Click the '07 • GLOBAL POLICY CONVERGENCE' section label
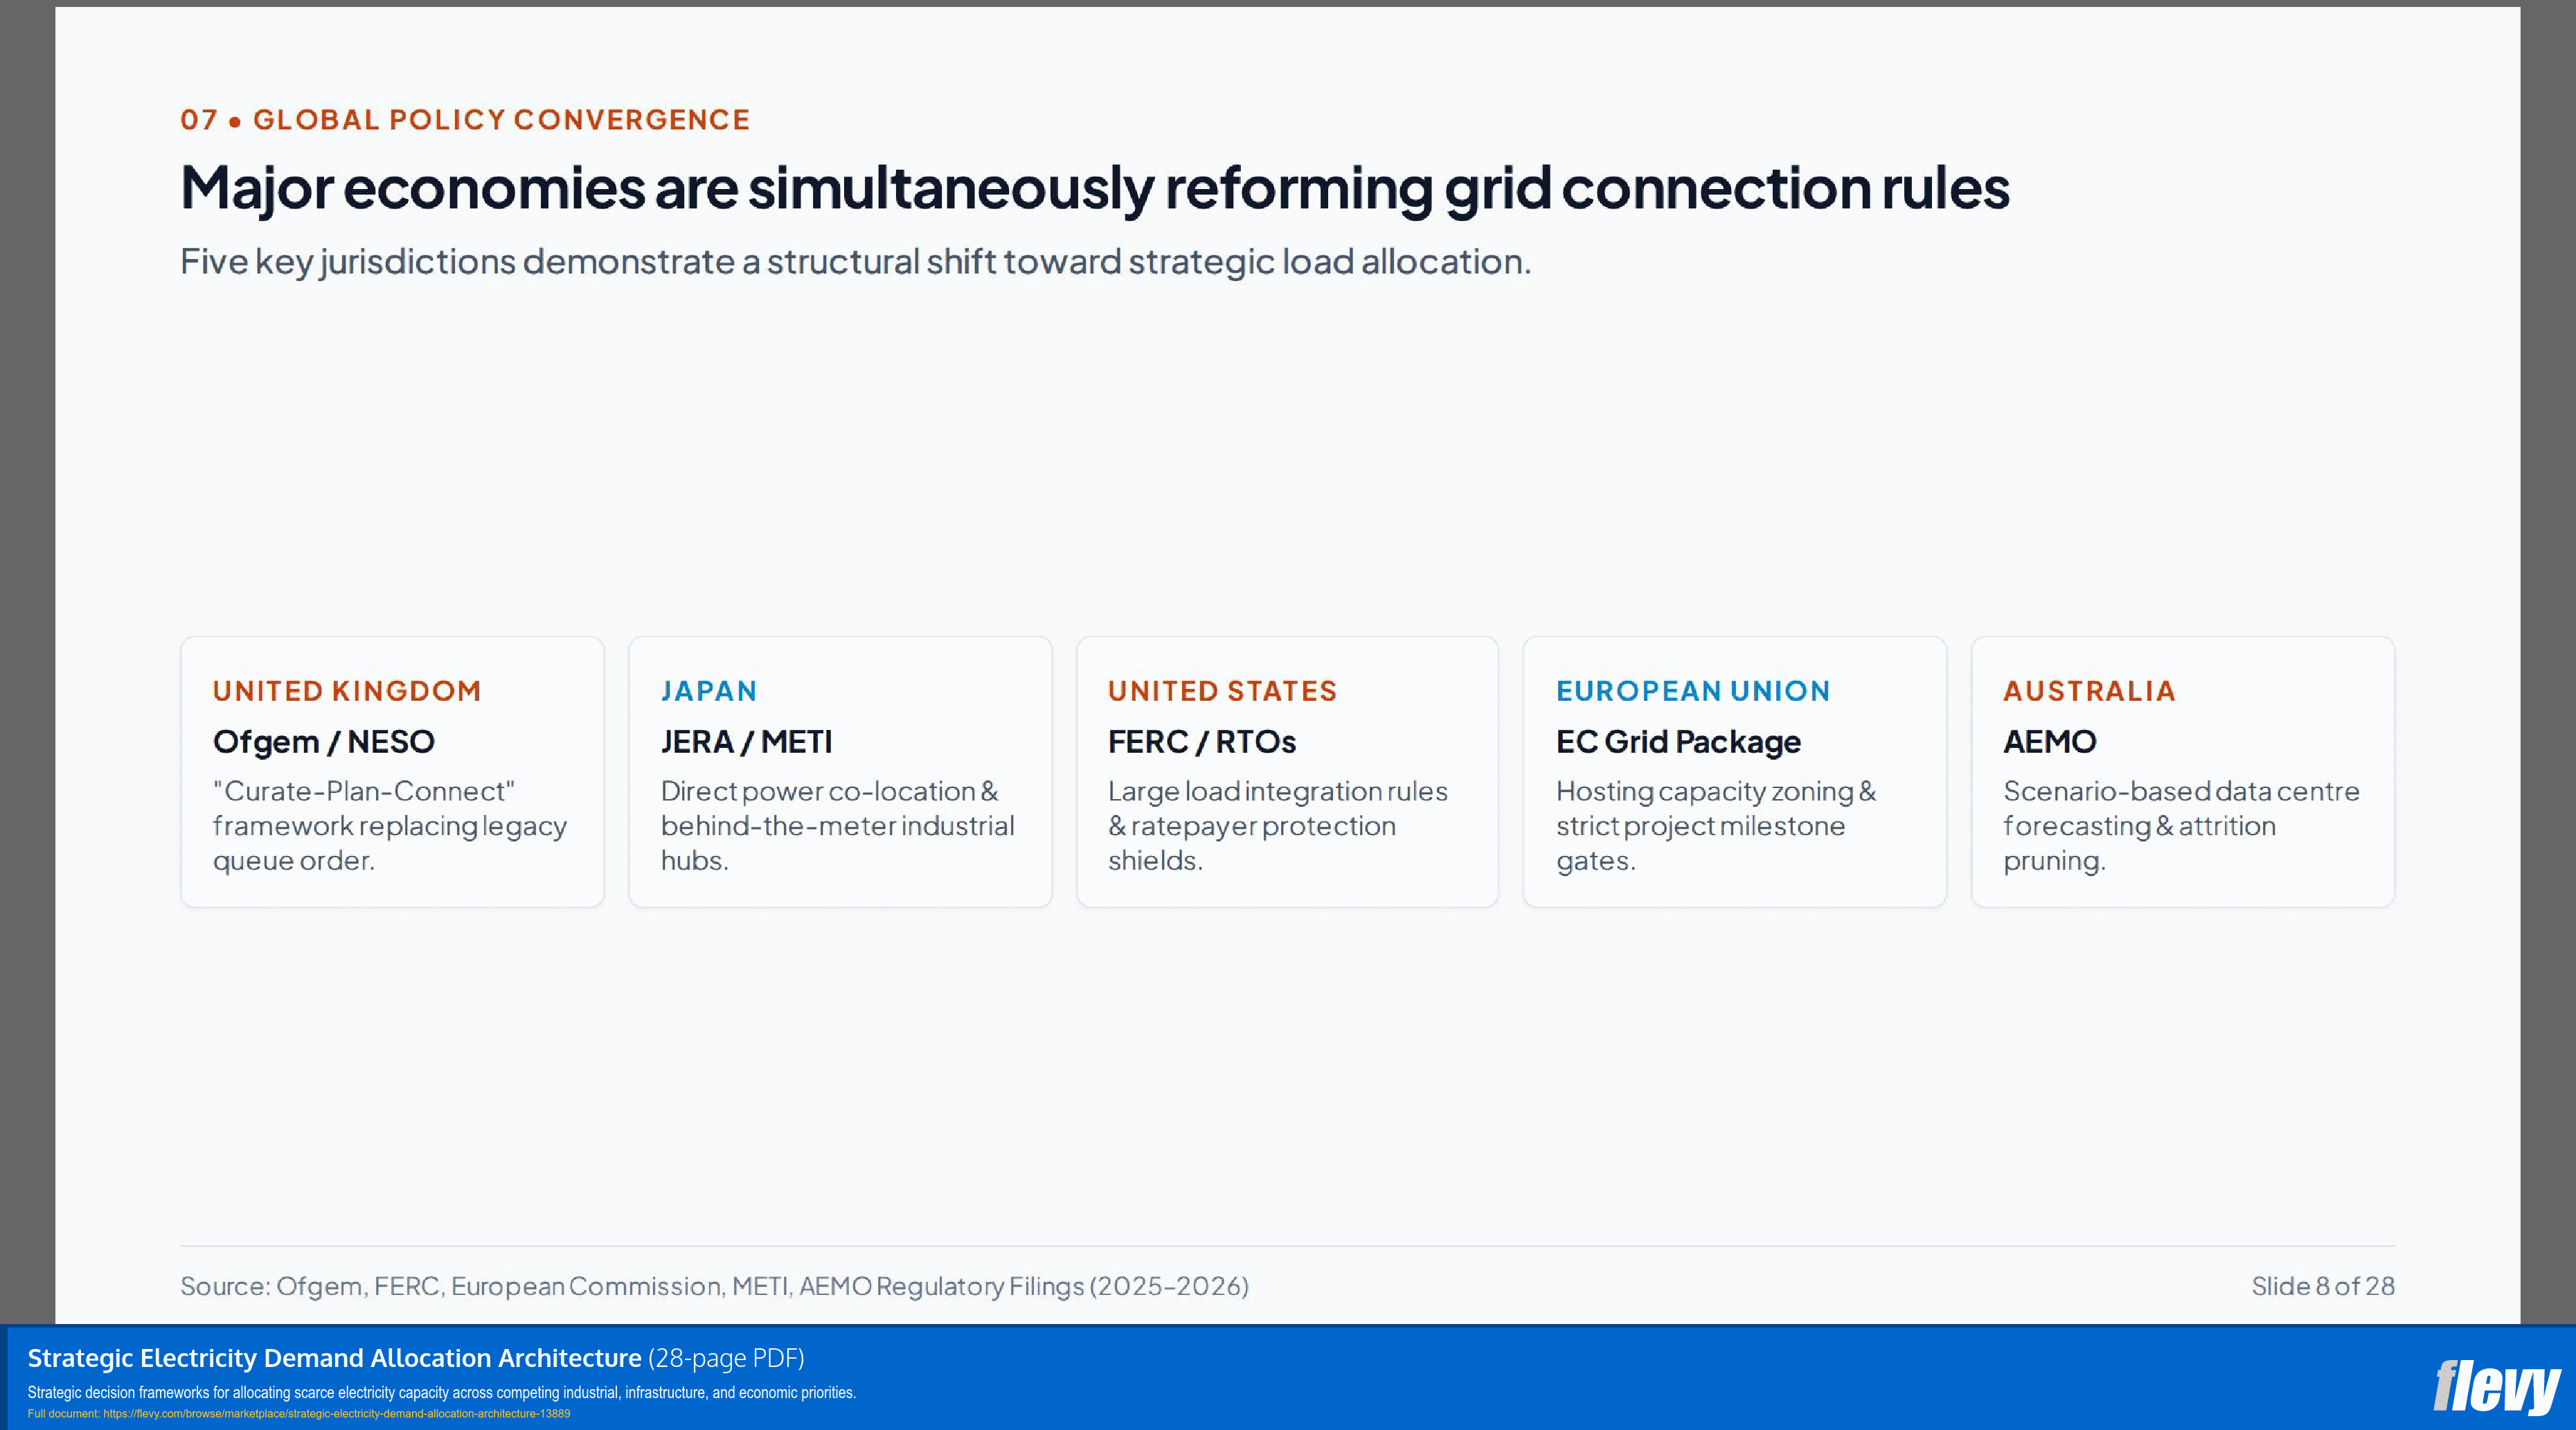2576x1430 pixels. [465, 120]
